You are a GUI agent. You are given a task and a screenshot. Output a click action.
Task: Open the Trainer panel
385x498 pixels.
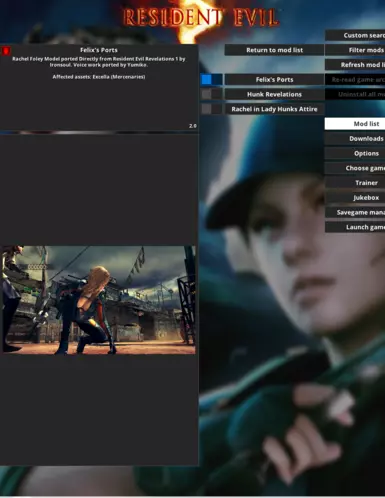point(355,183)
